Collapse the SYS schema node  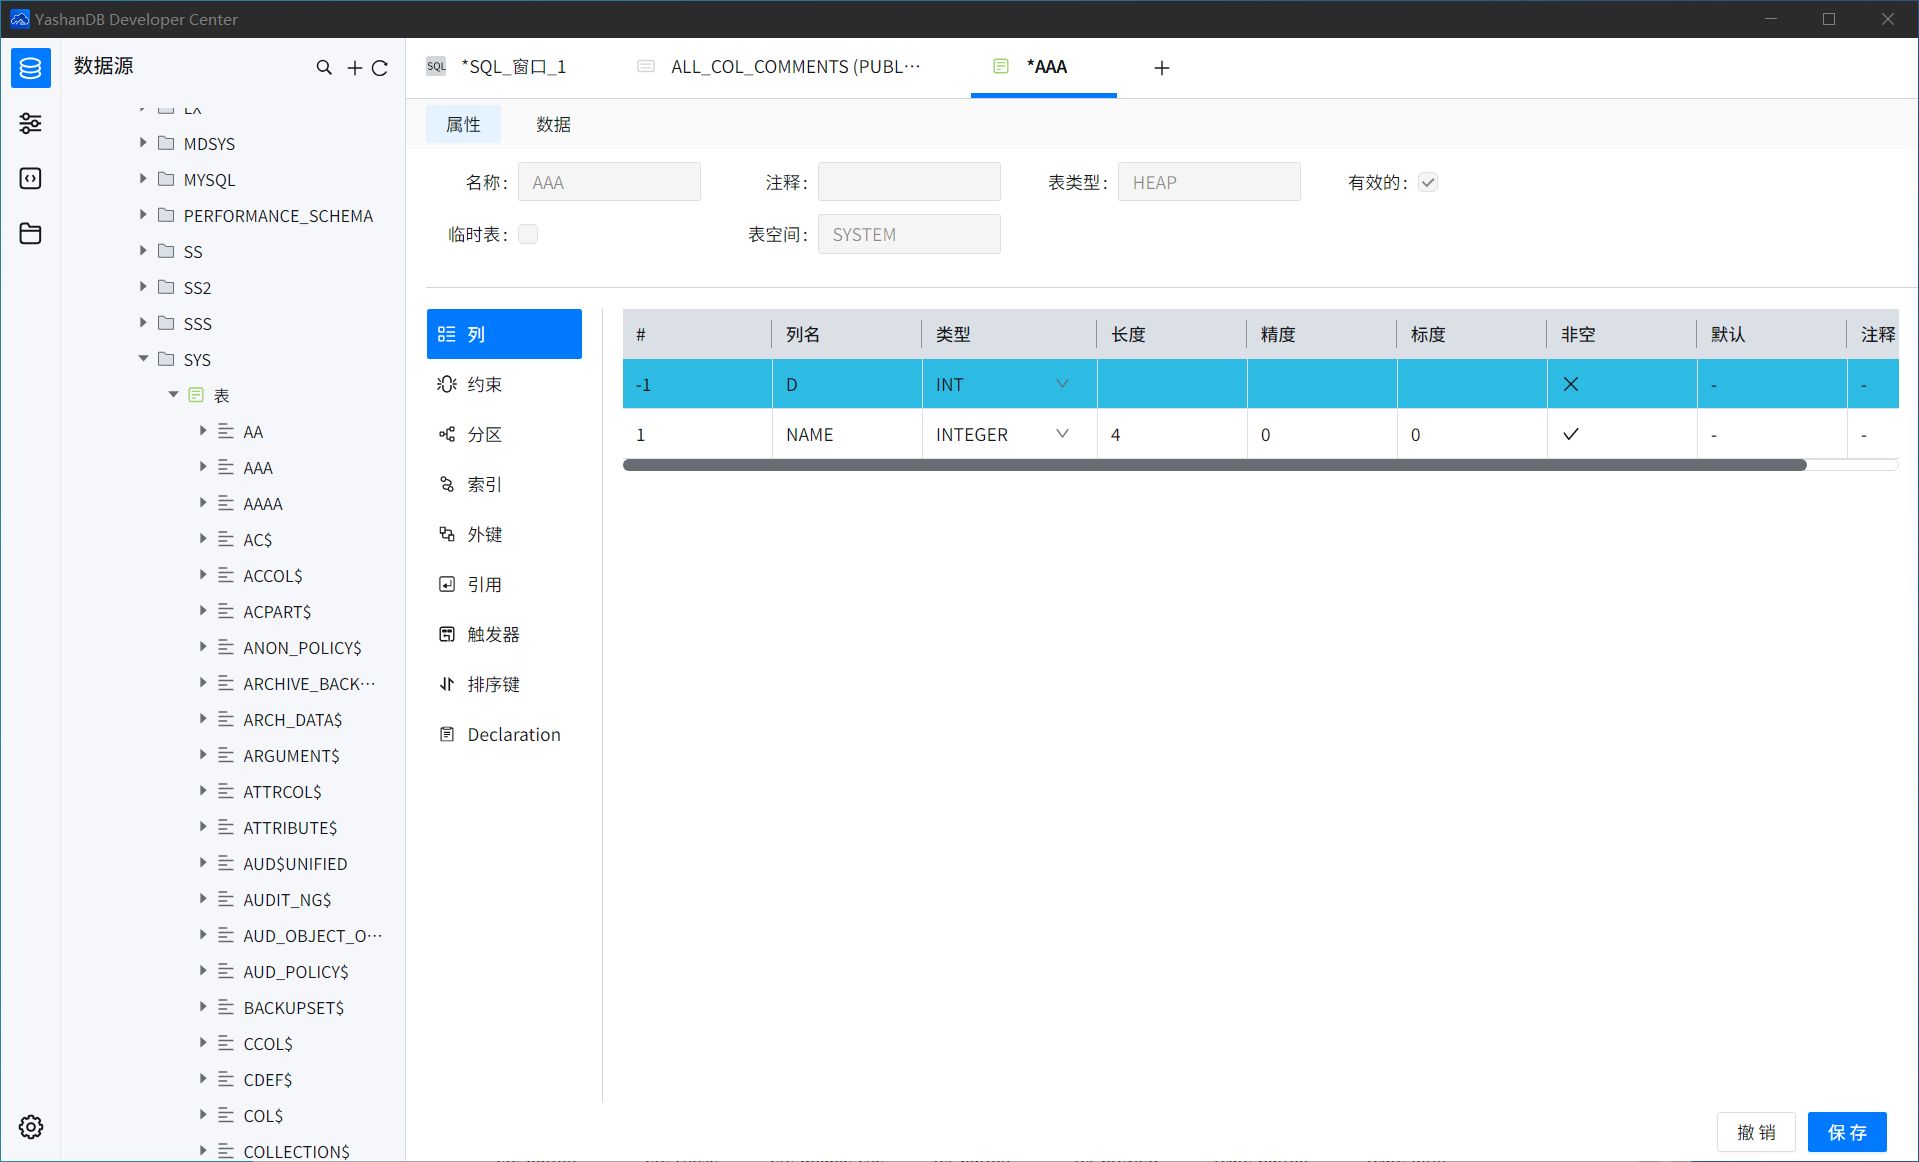point(143,358)
